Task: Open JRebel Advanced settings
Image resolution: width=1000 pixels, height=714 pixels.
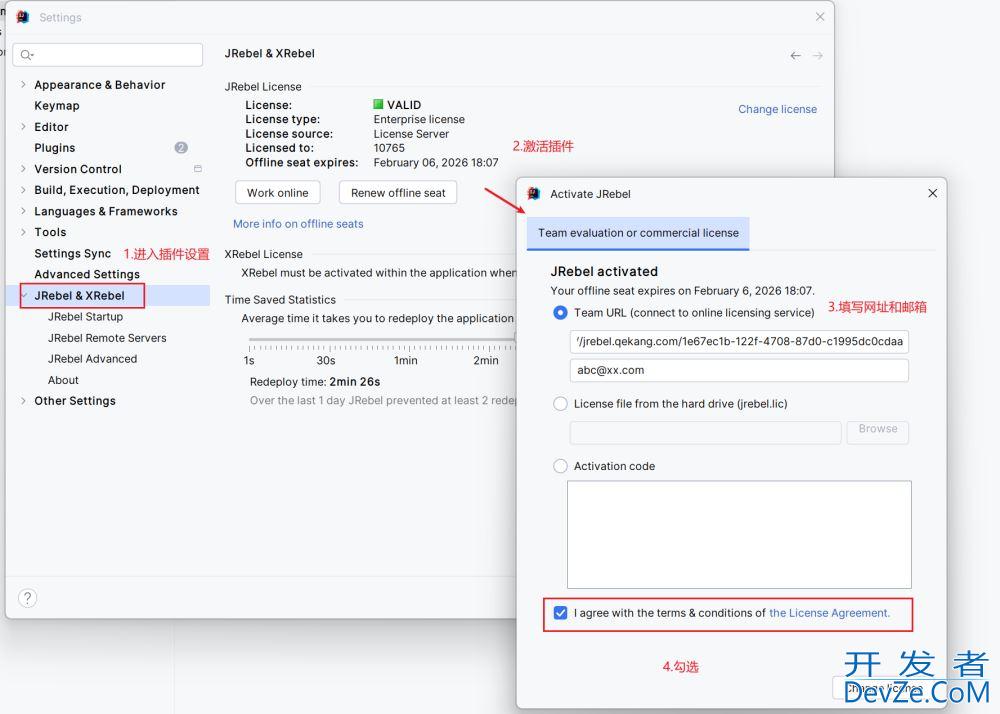Action: [x=92, y=359]
